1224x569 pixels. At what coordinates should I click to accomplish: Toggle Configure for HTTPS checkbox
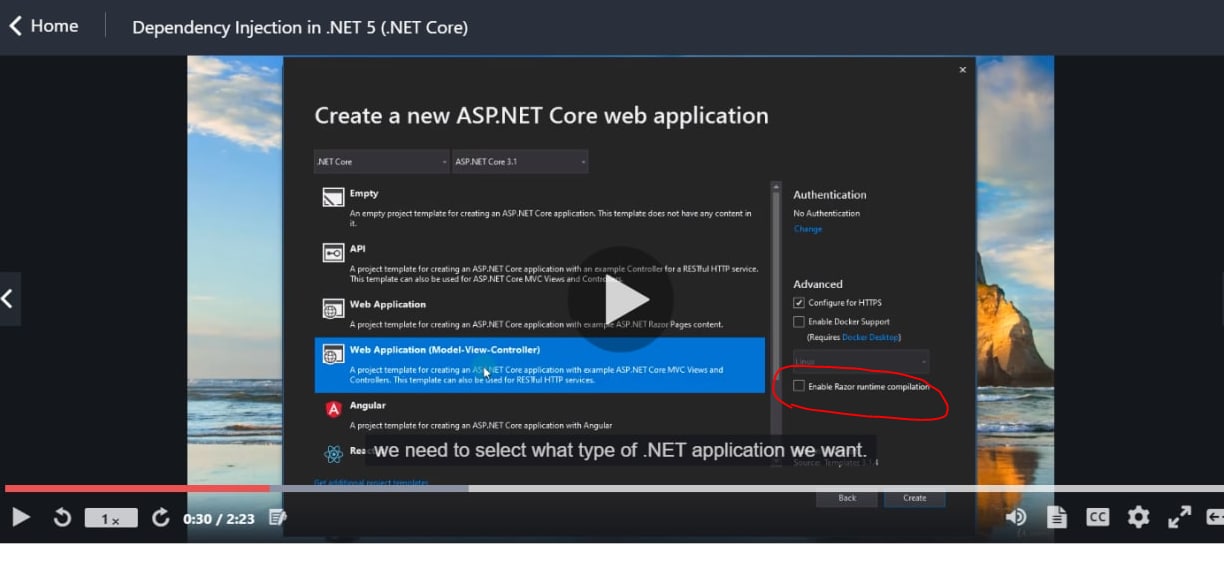[x=799, y=302]
